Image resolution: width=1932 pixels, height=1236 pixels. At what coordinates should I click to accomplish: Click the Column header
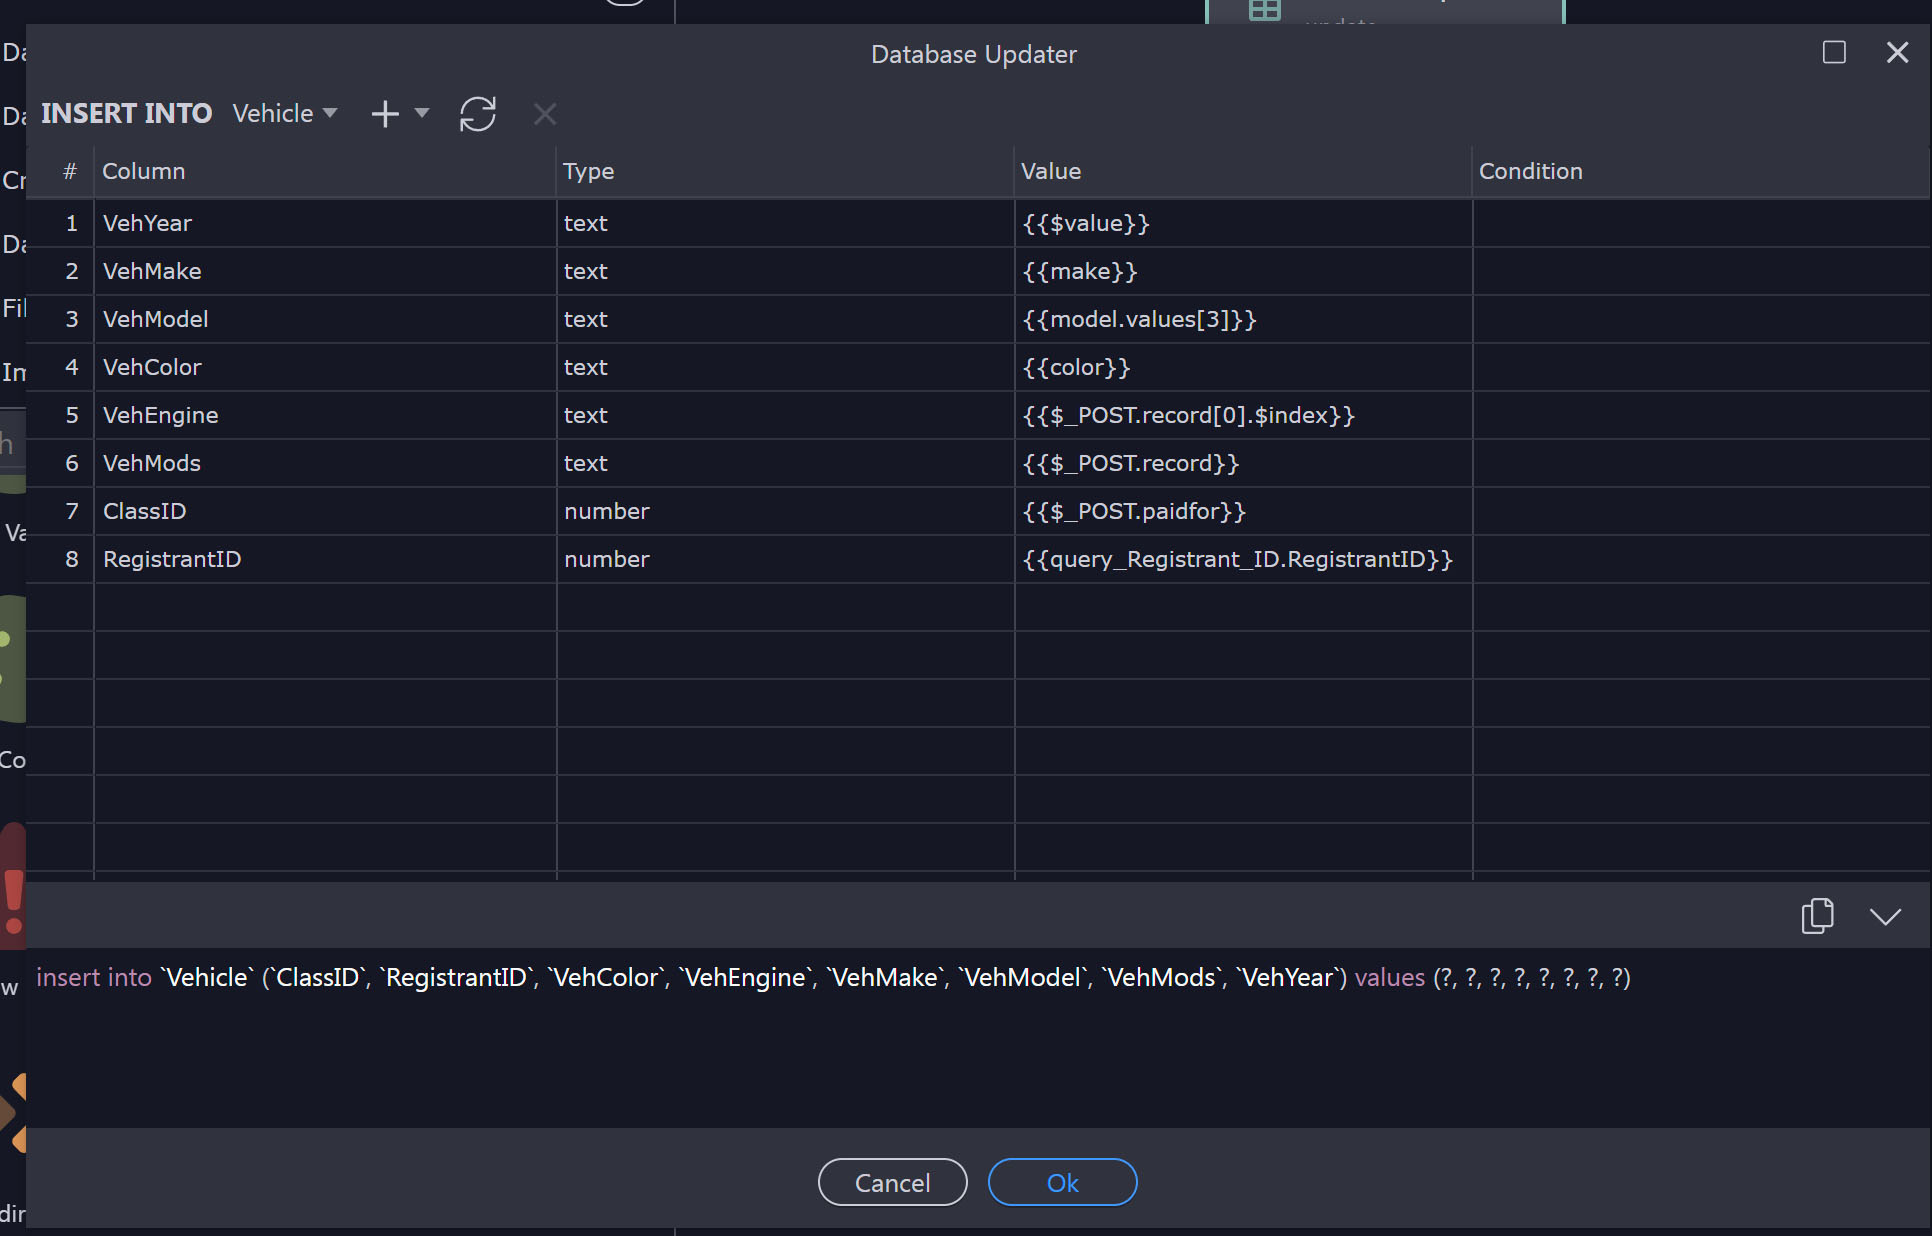click(x=325, y=171)
